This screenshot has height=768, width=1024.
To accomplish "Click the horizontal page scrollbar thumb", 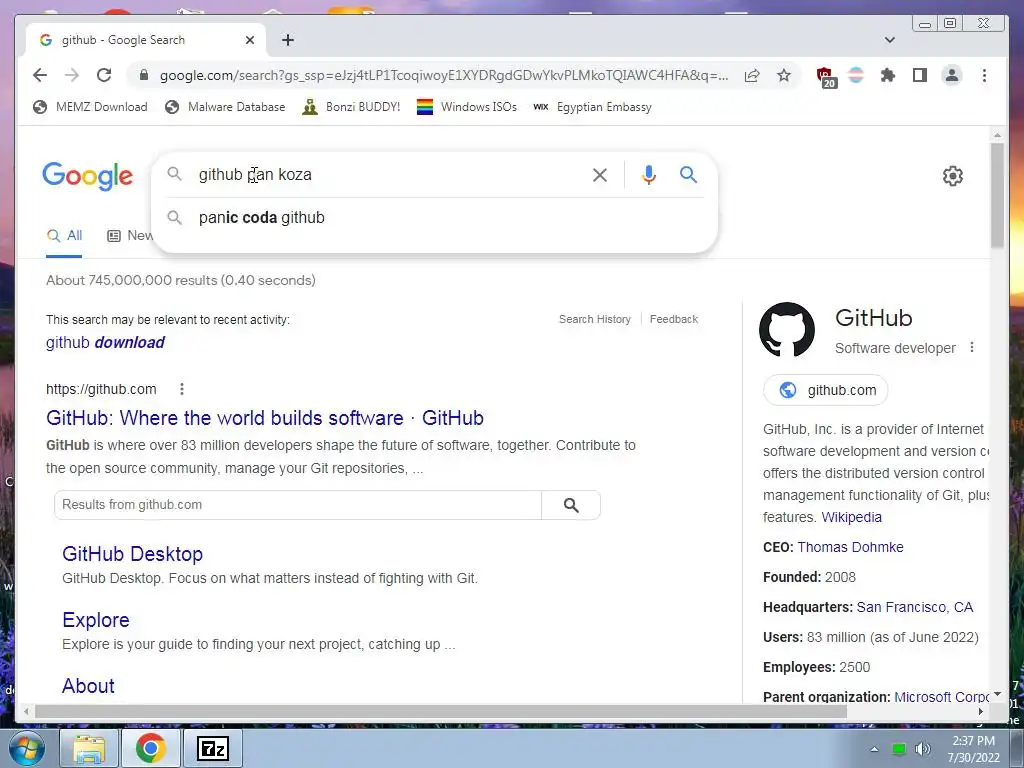I will (x=441, y=711).
